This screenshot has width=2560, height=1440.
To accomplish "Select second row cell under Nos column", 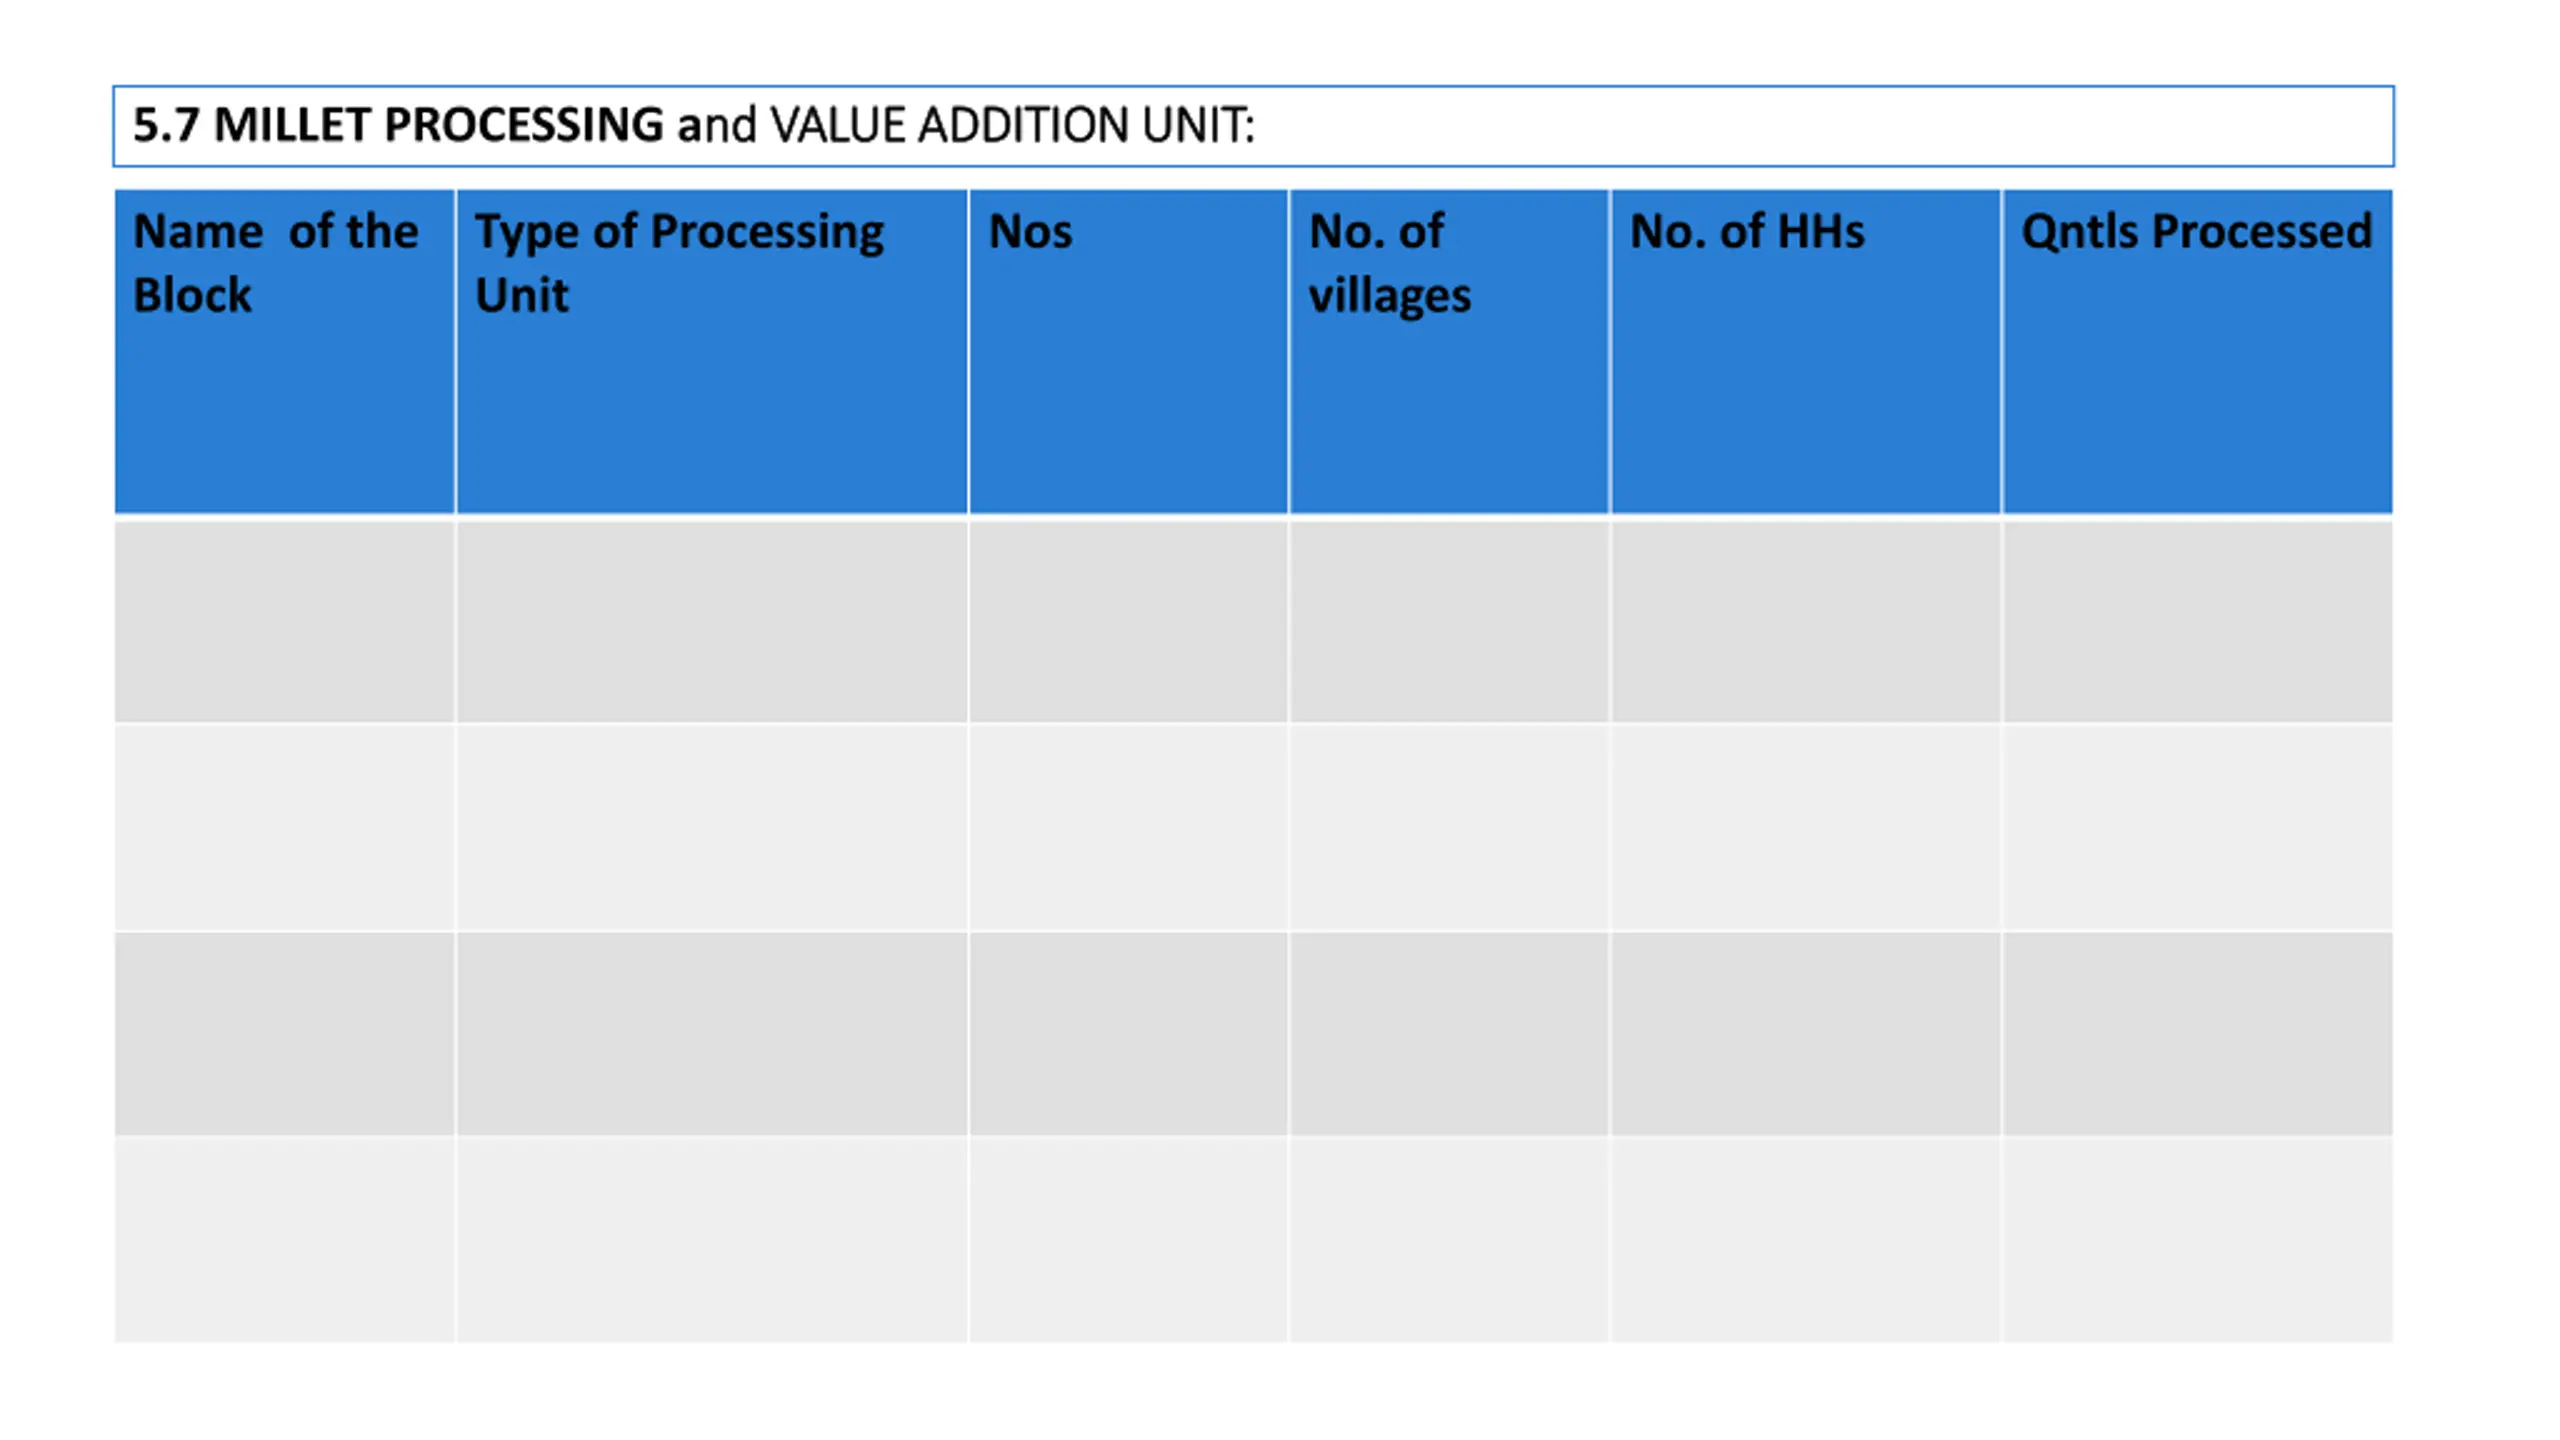I will pos(1128,827).
